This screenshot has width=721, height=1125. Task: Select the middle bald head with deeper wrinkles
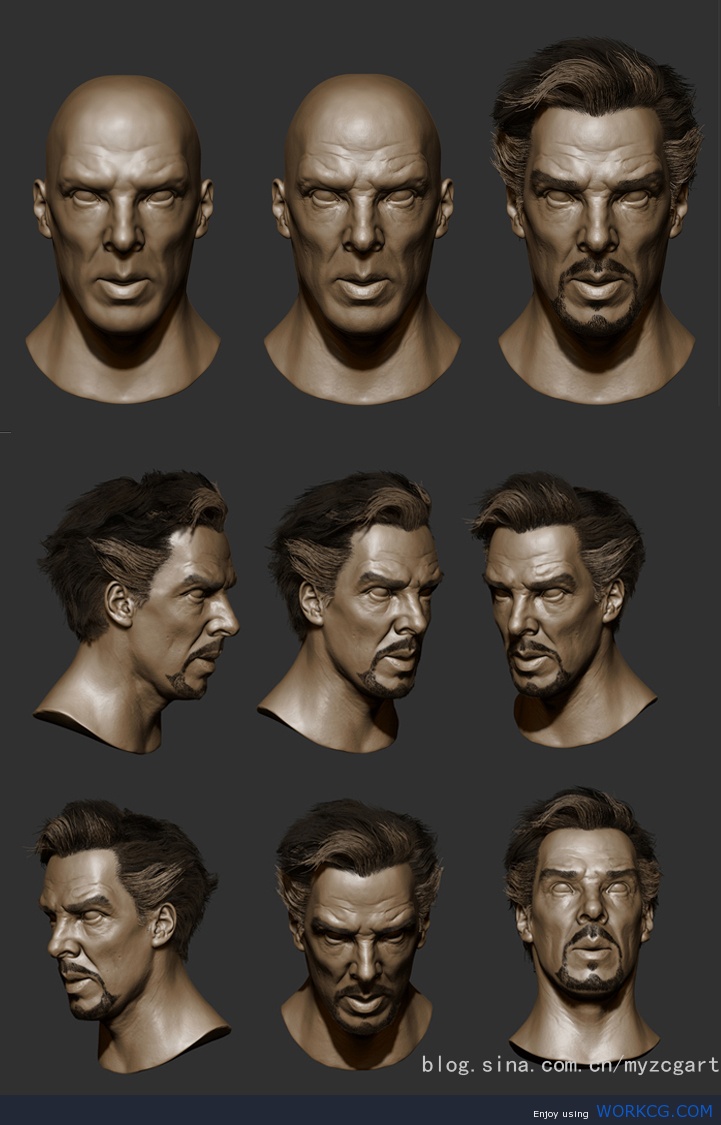click(362, 239)
